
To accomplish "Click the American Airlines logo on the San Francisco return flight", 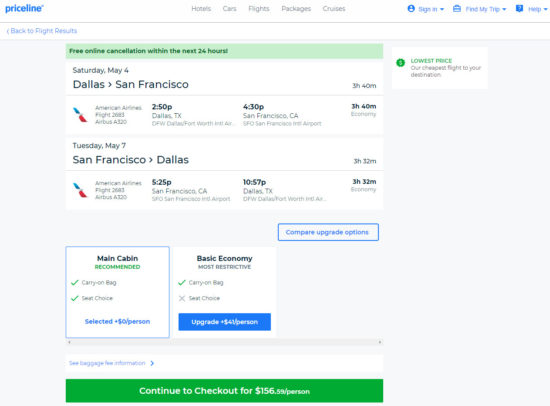I will [x=80, y=190].
